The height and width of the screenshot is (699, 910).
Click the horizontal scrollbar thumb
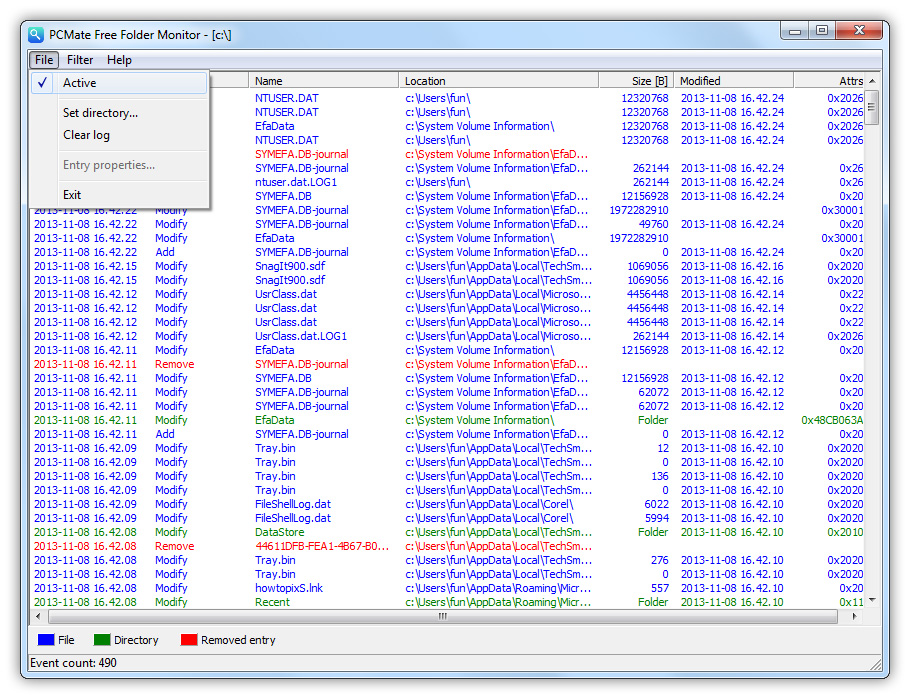[443, 616]
